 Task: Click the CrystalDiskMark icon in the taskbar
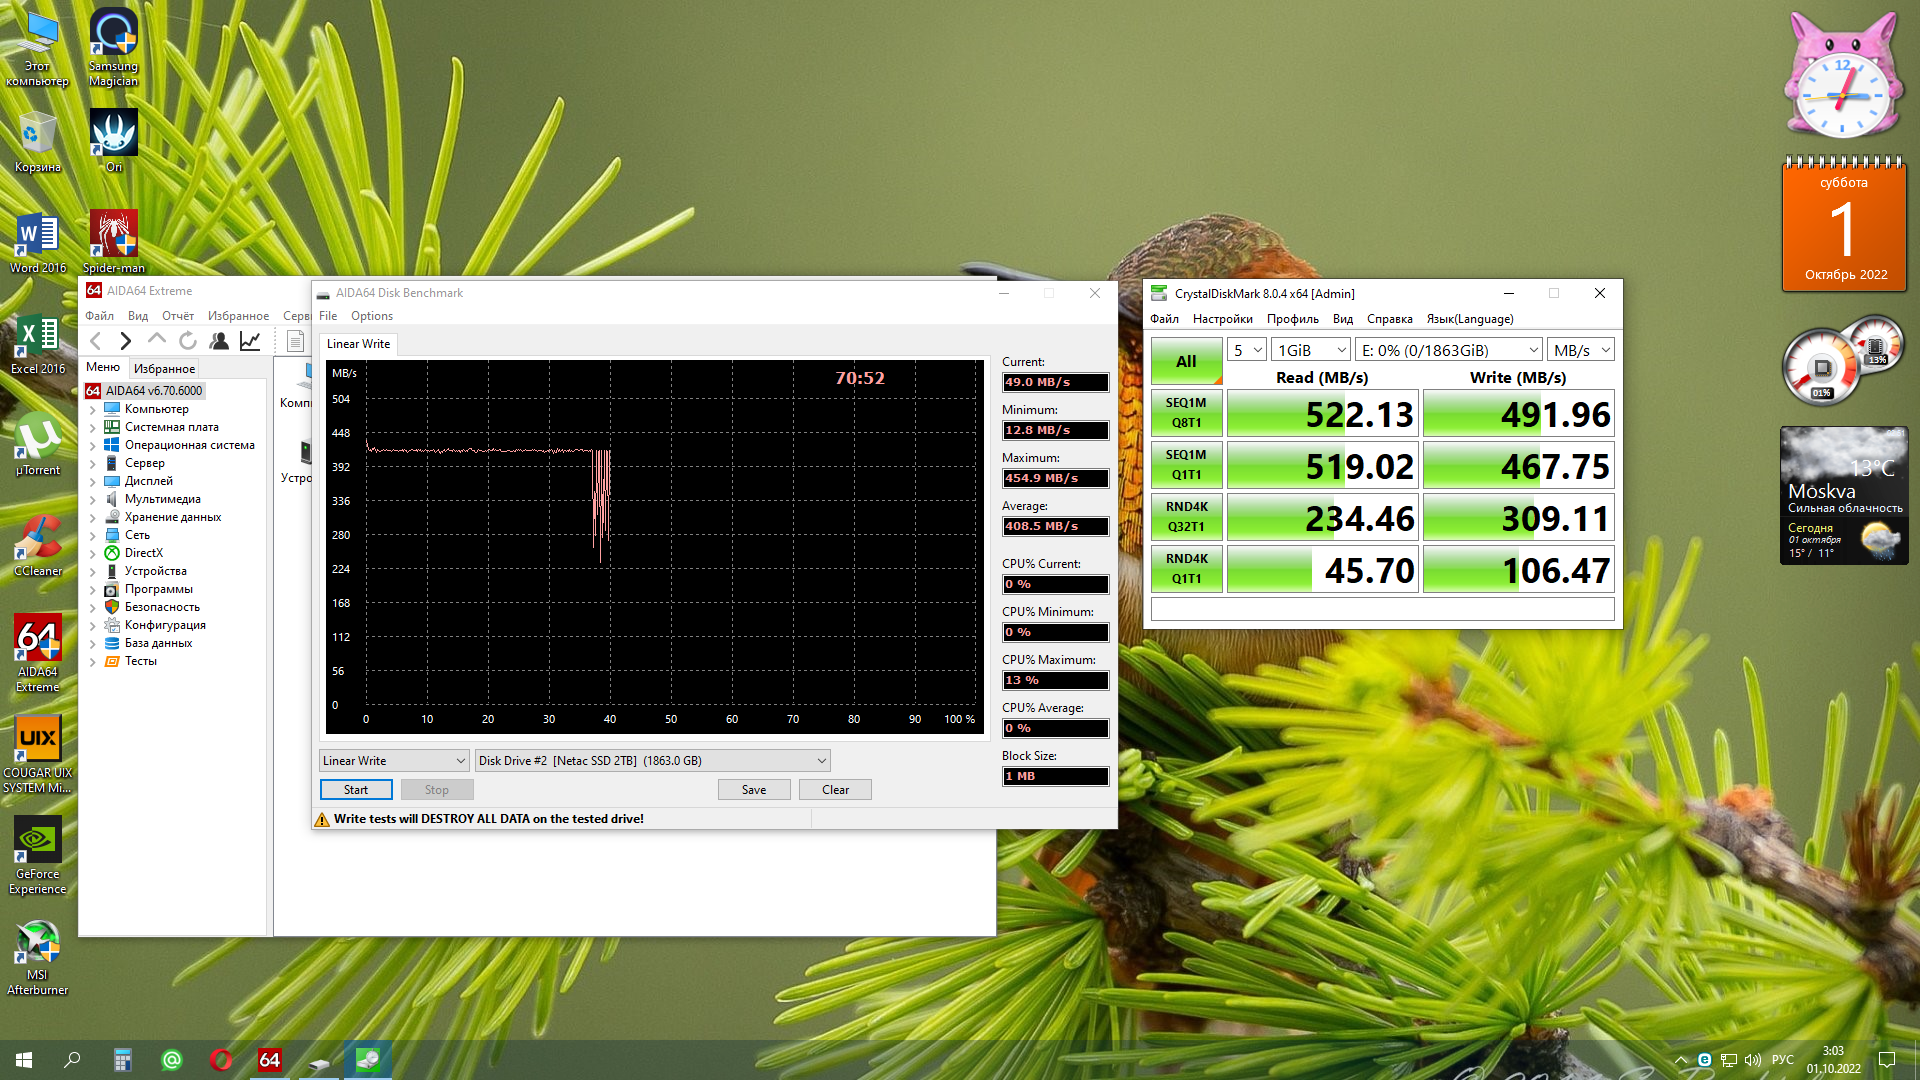pyautogui.click(x=367, y=1060)
